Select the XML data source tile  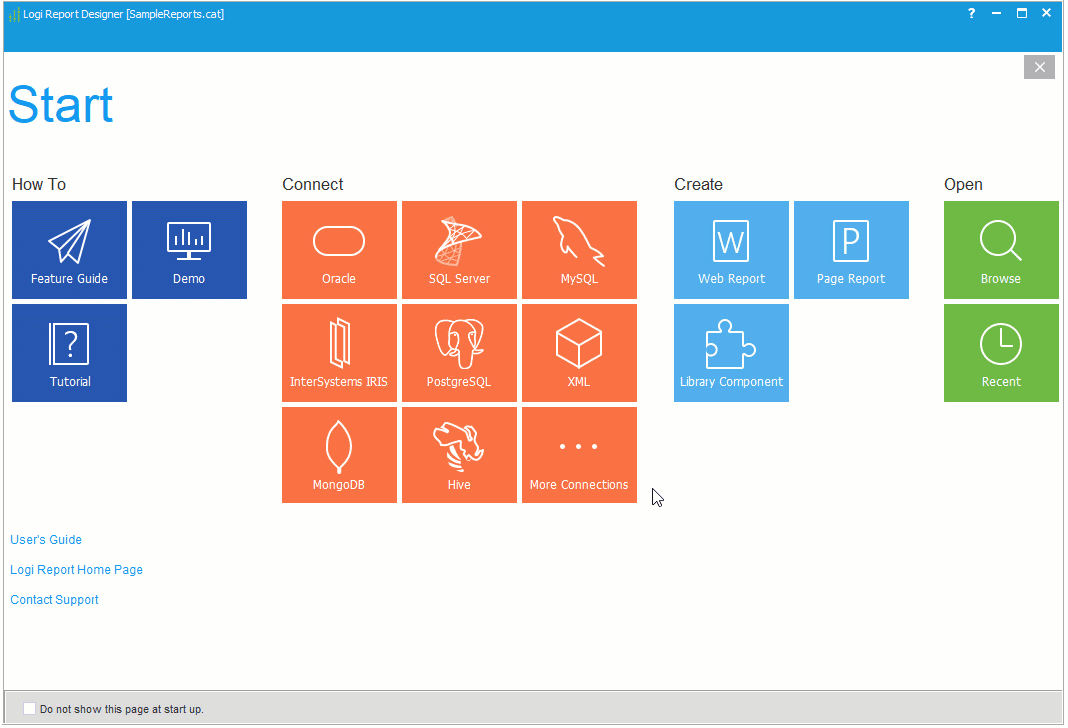(579, 352)
